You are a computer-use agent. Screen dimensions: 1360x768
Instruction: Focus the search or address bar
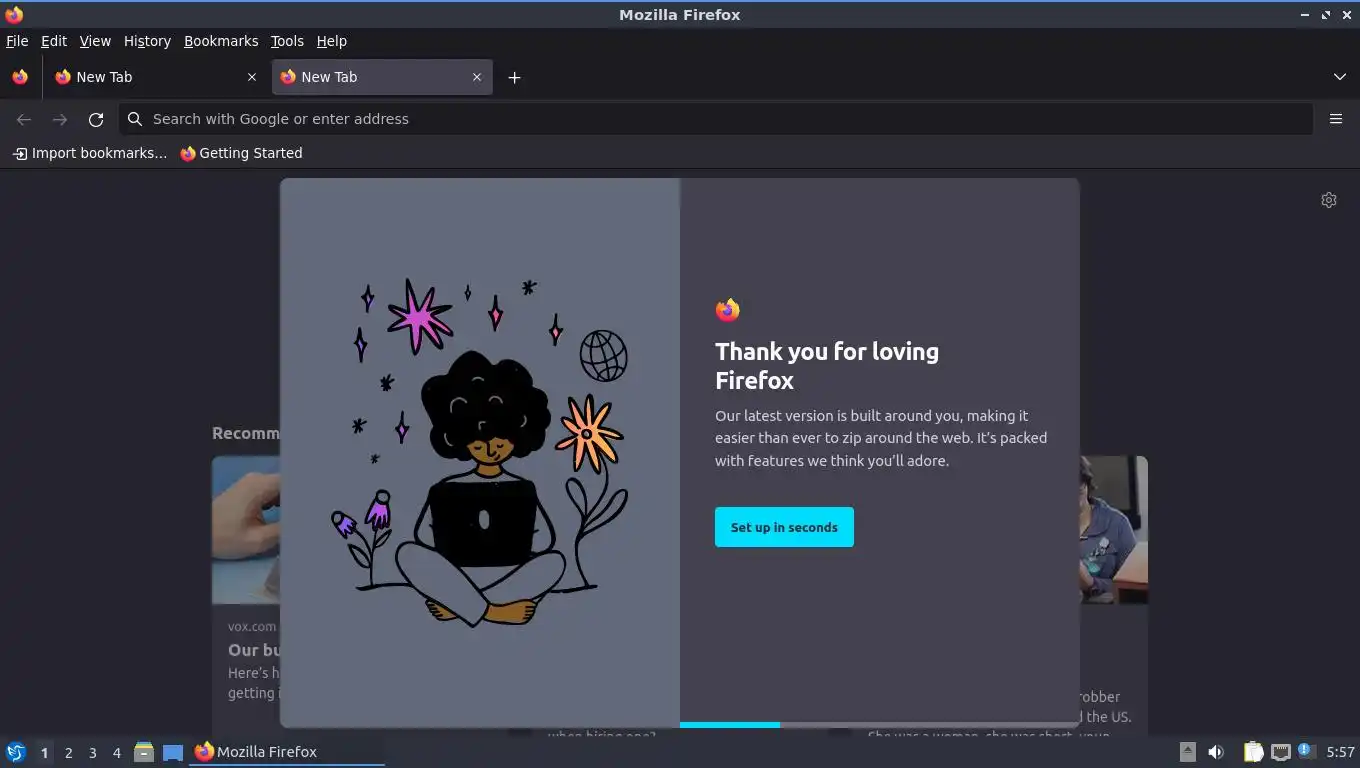715,119
